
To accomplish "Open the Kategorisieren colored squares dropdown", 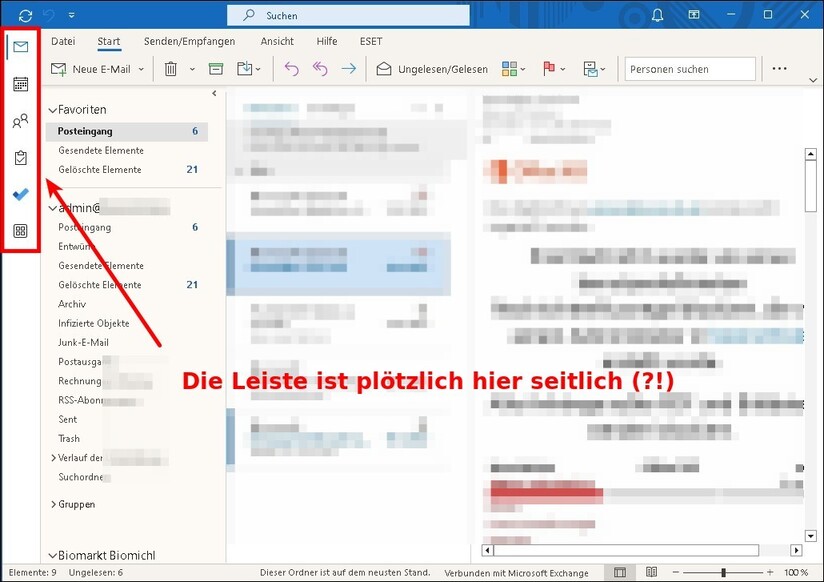I will coord(510,68).
